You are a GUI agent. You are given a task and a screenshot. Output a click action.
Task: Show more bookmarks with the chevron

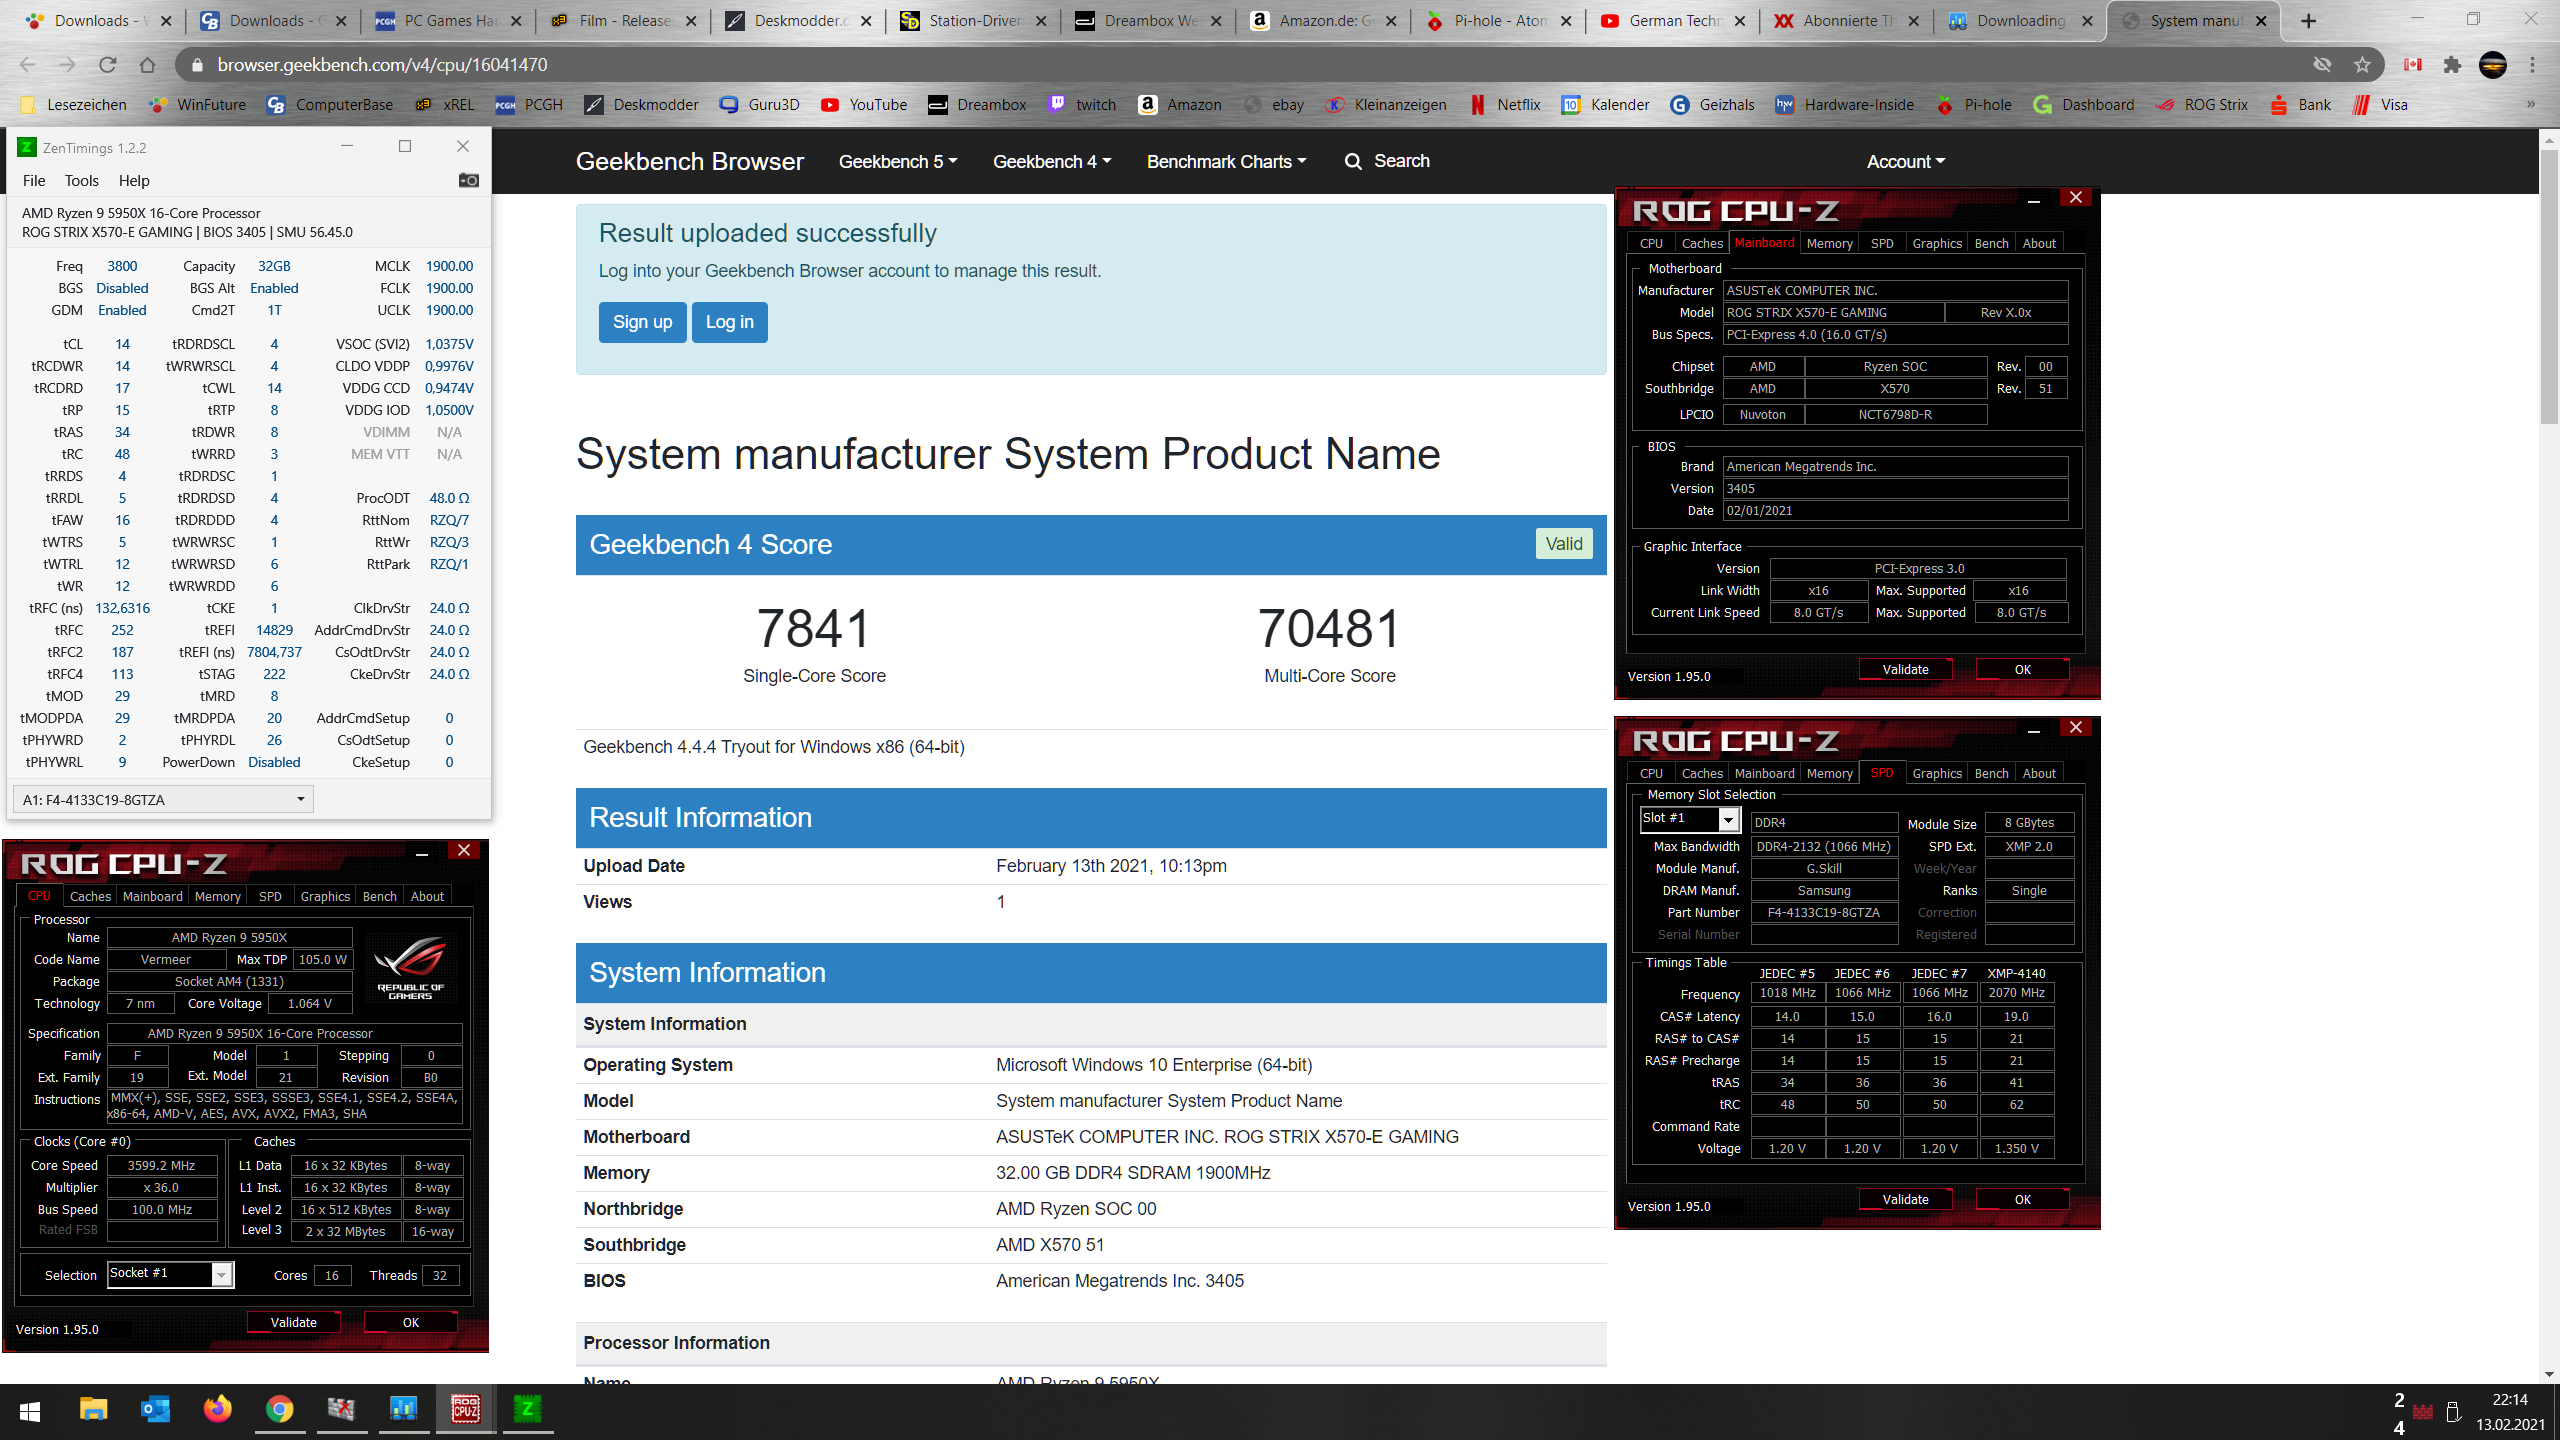(x=2531, y=105)
